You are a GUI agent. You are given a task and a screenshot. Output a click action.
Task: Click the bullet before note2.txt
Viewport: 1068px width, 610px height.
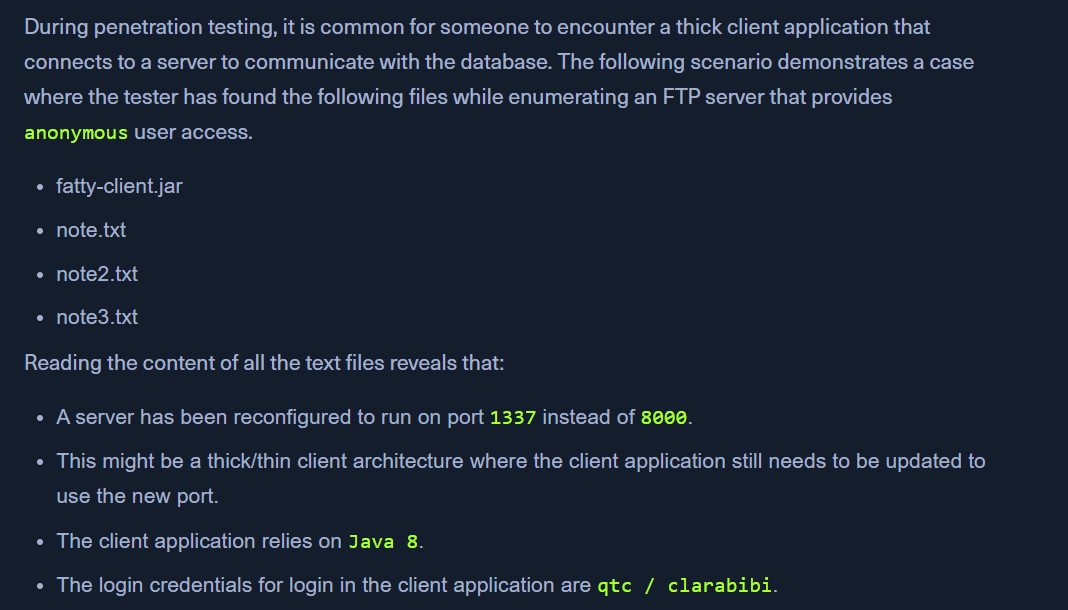click(x=41, y=274)
